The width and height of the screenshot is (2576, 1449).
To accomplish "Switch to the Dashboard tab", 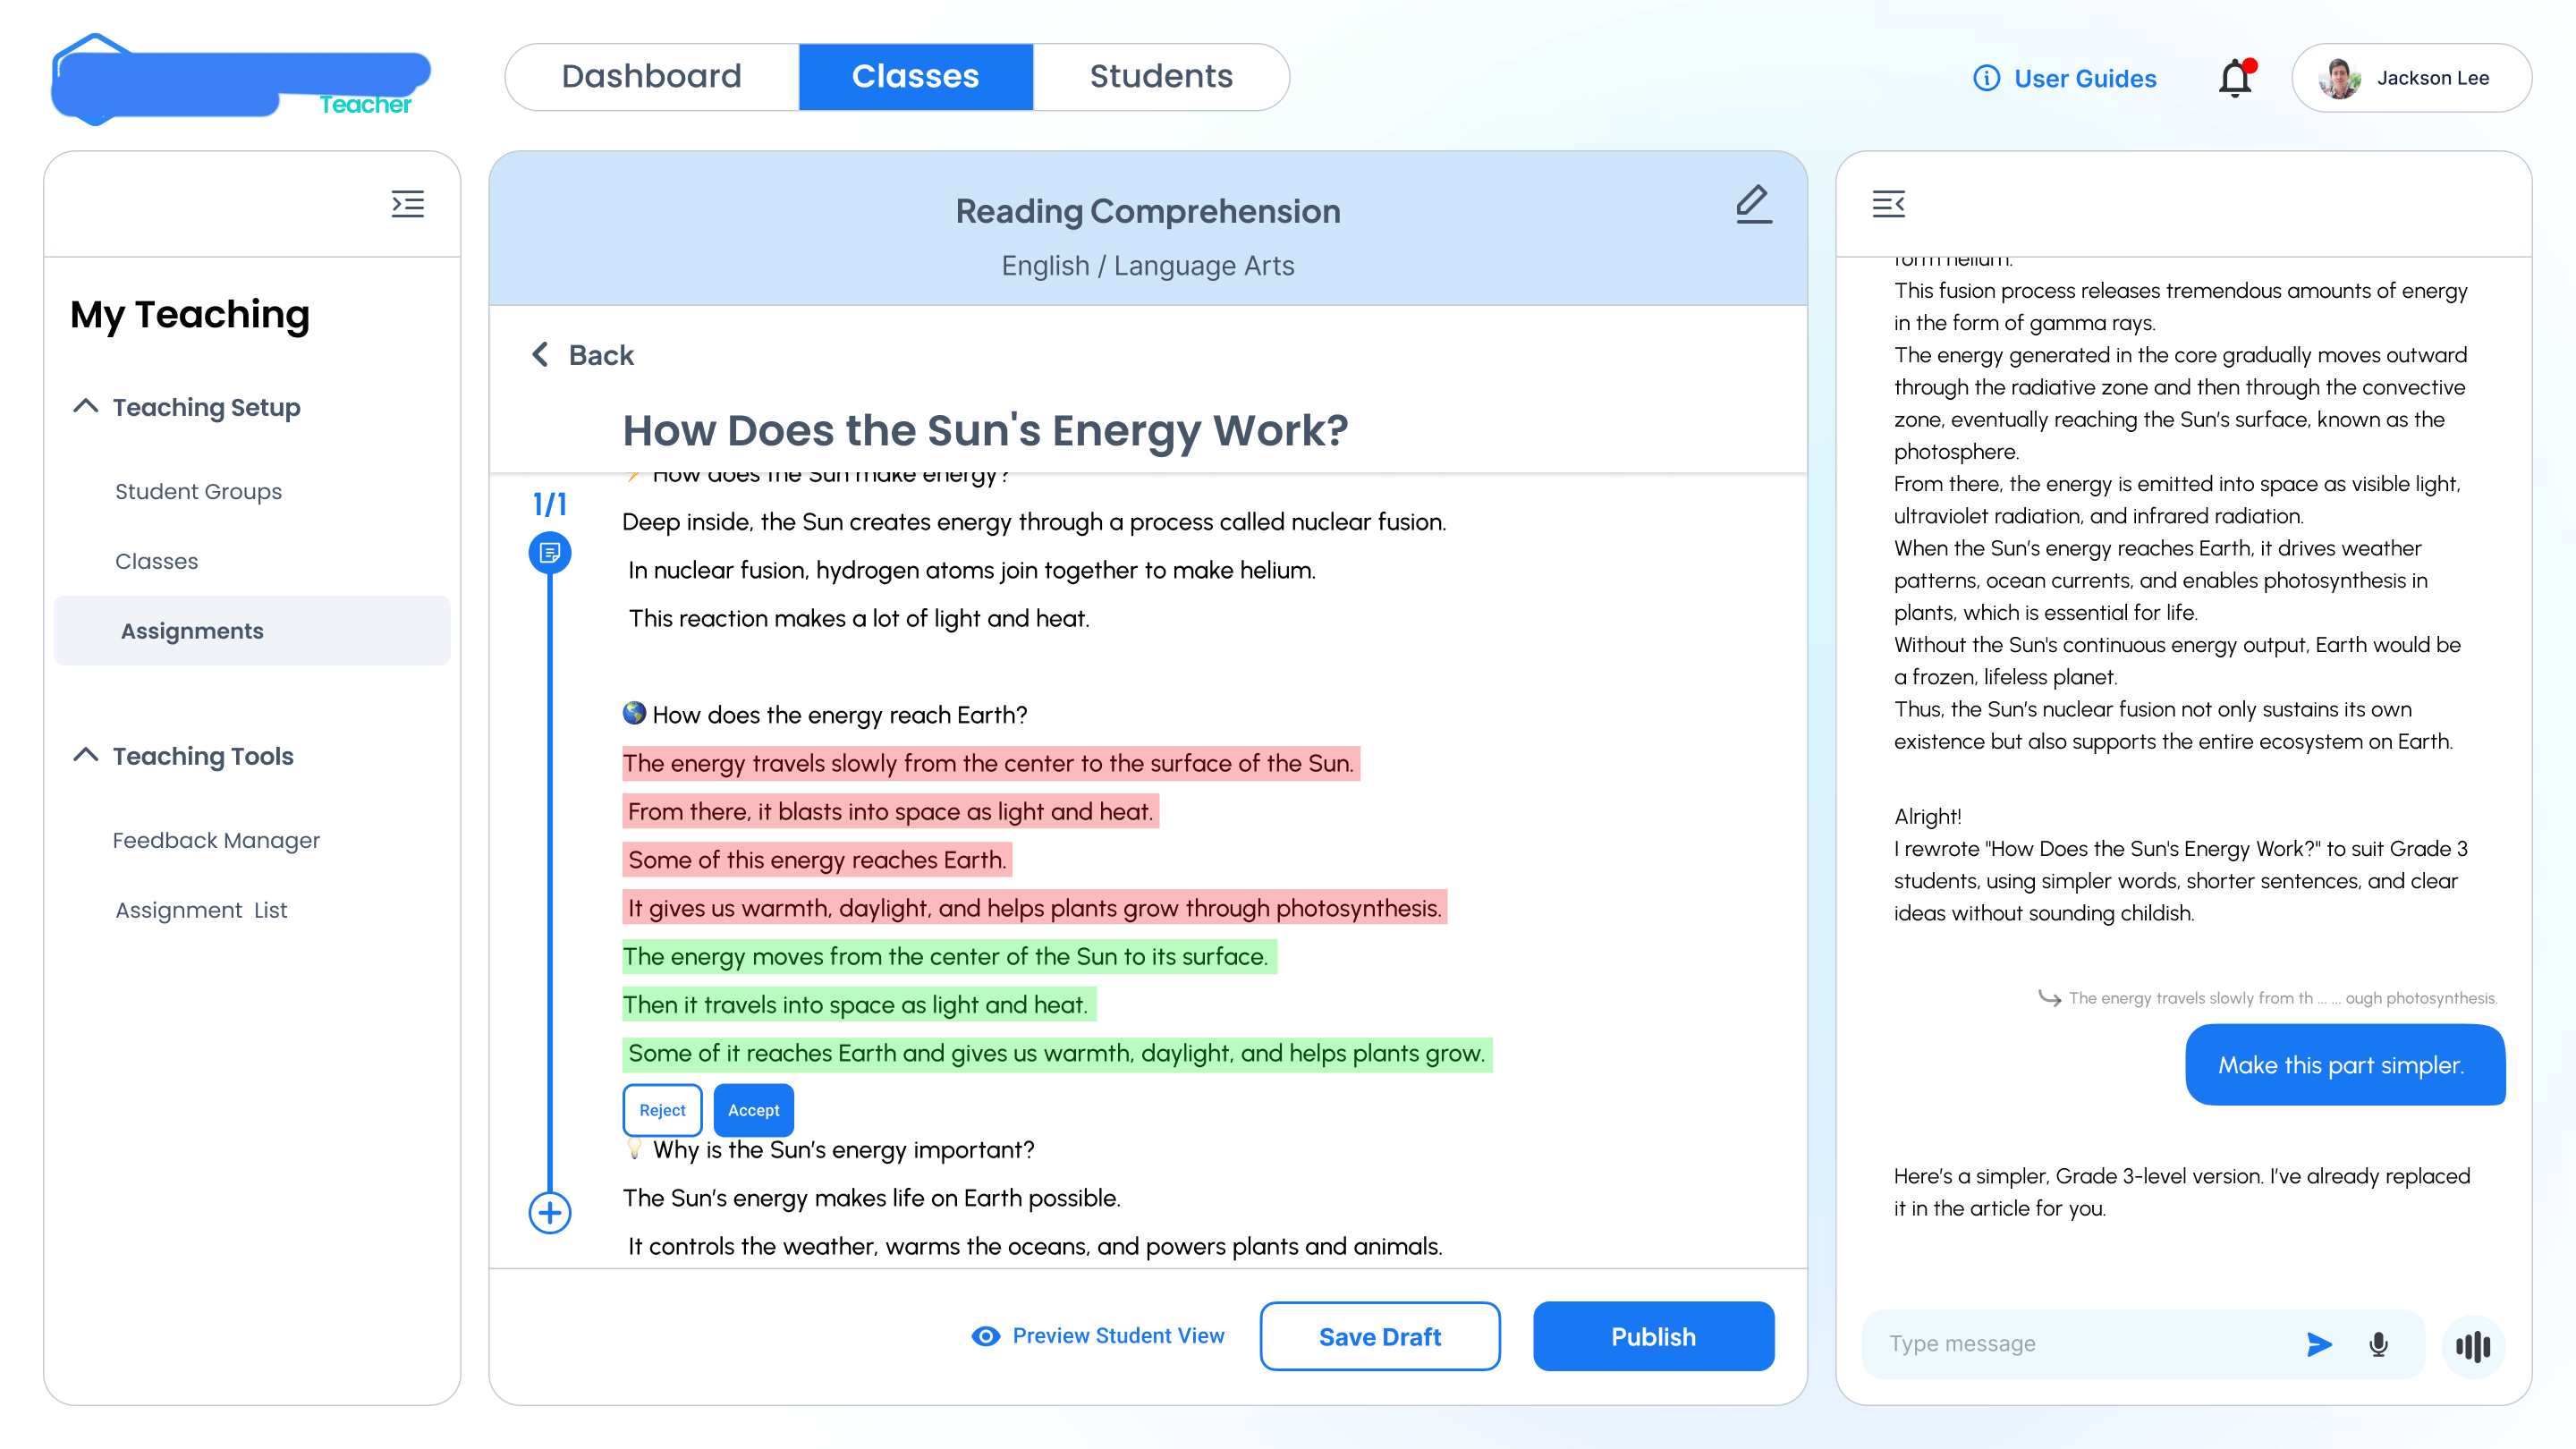I will 652,77.
